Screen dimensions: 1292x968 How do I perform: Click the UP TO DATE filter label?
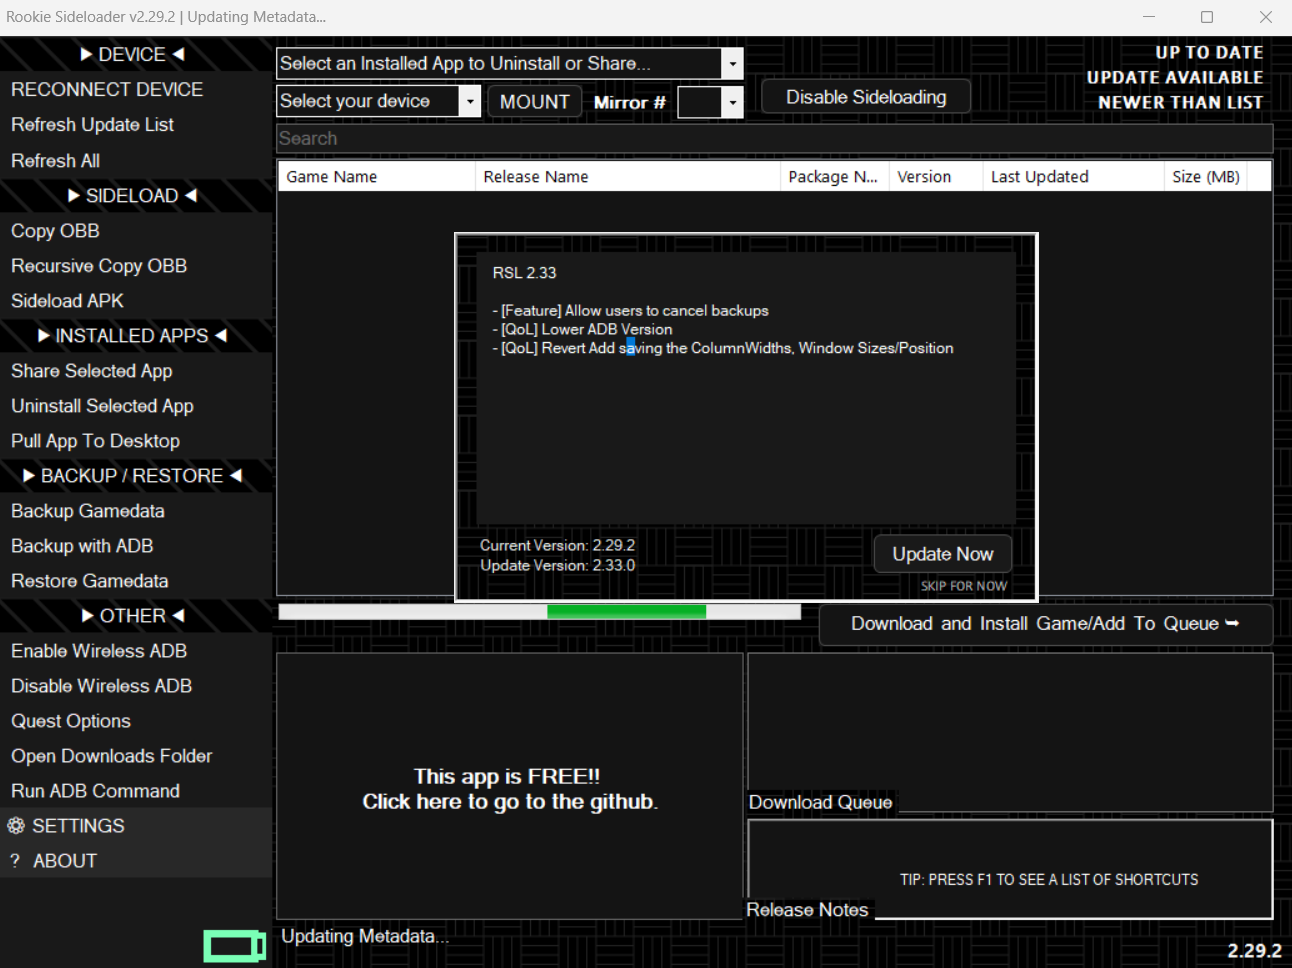[x=1209, y=53]
